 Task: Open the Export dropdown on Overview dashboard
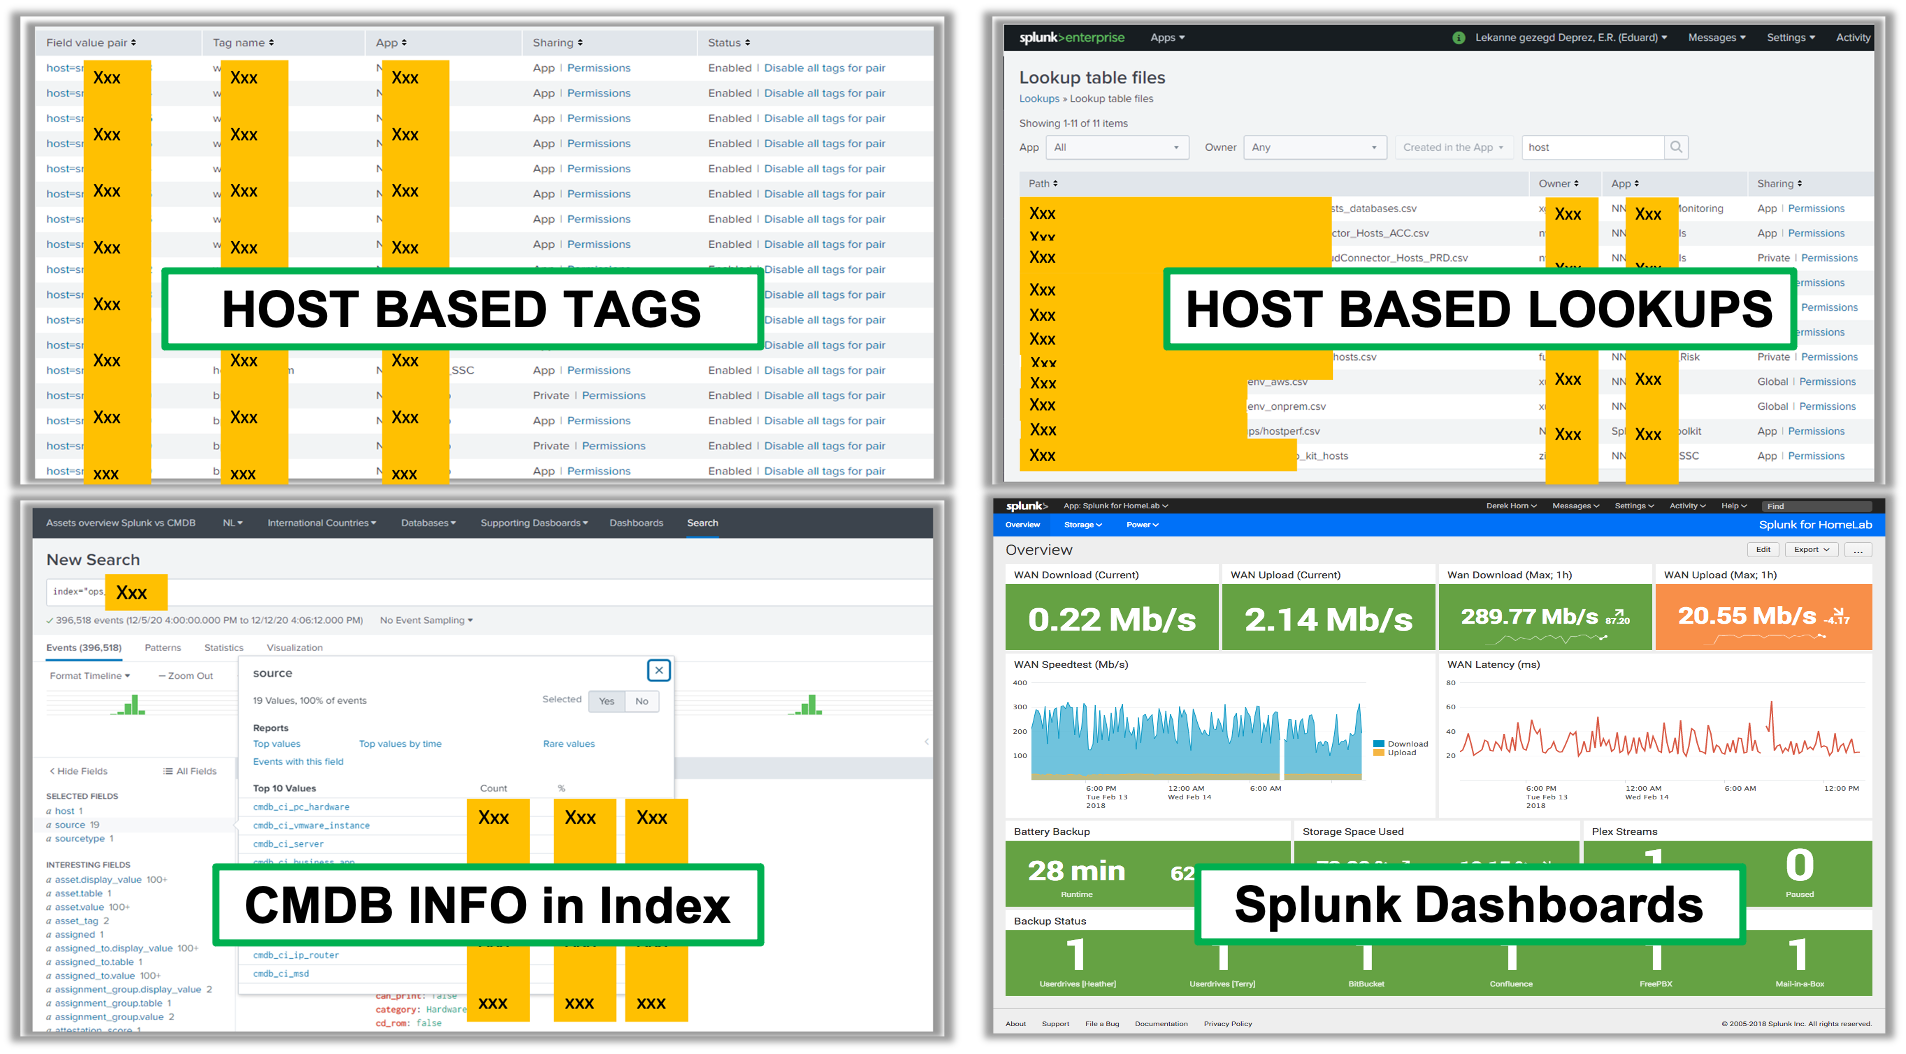1811,550
